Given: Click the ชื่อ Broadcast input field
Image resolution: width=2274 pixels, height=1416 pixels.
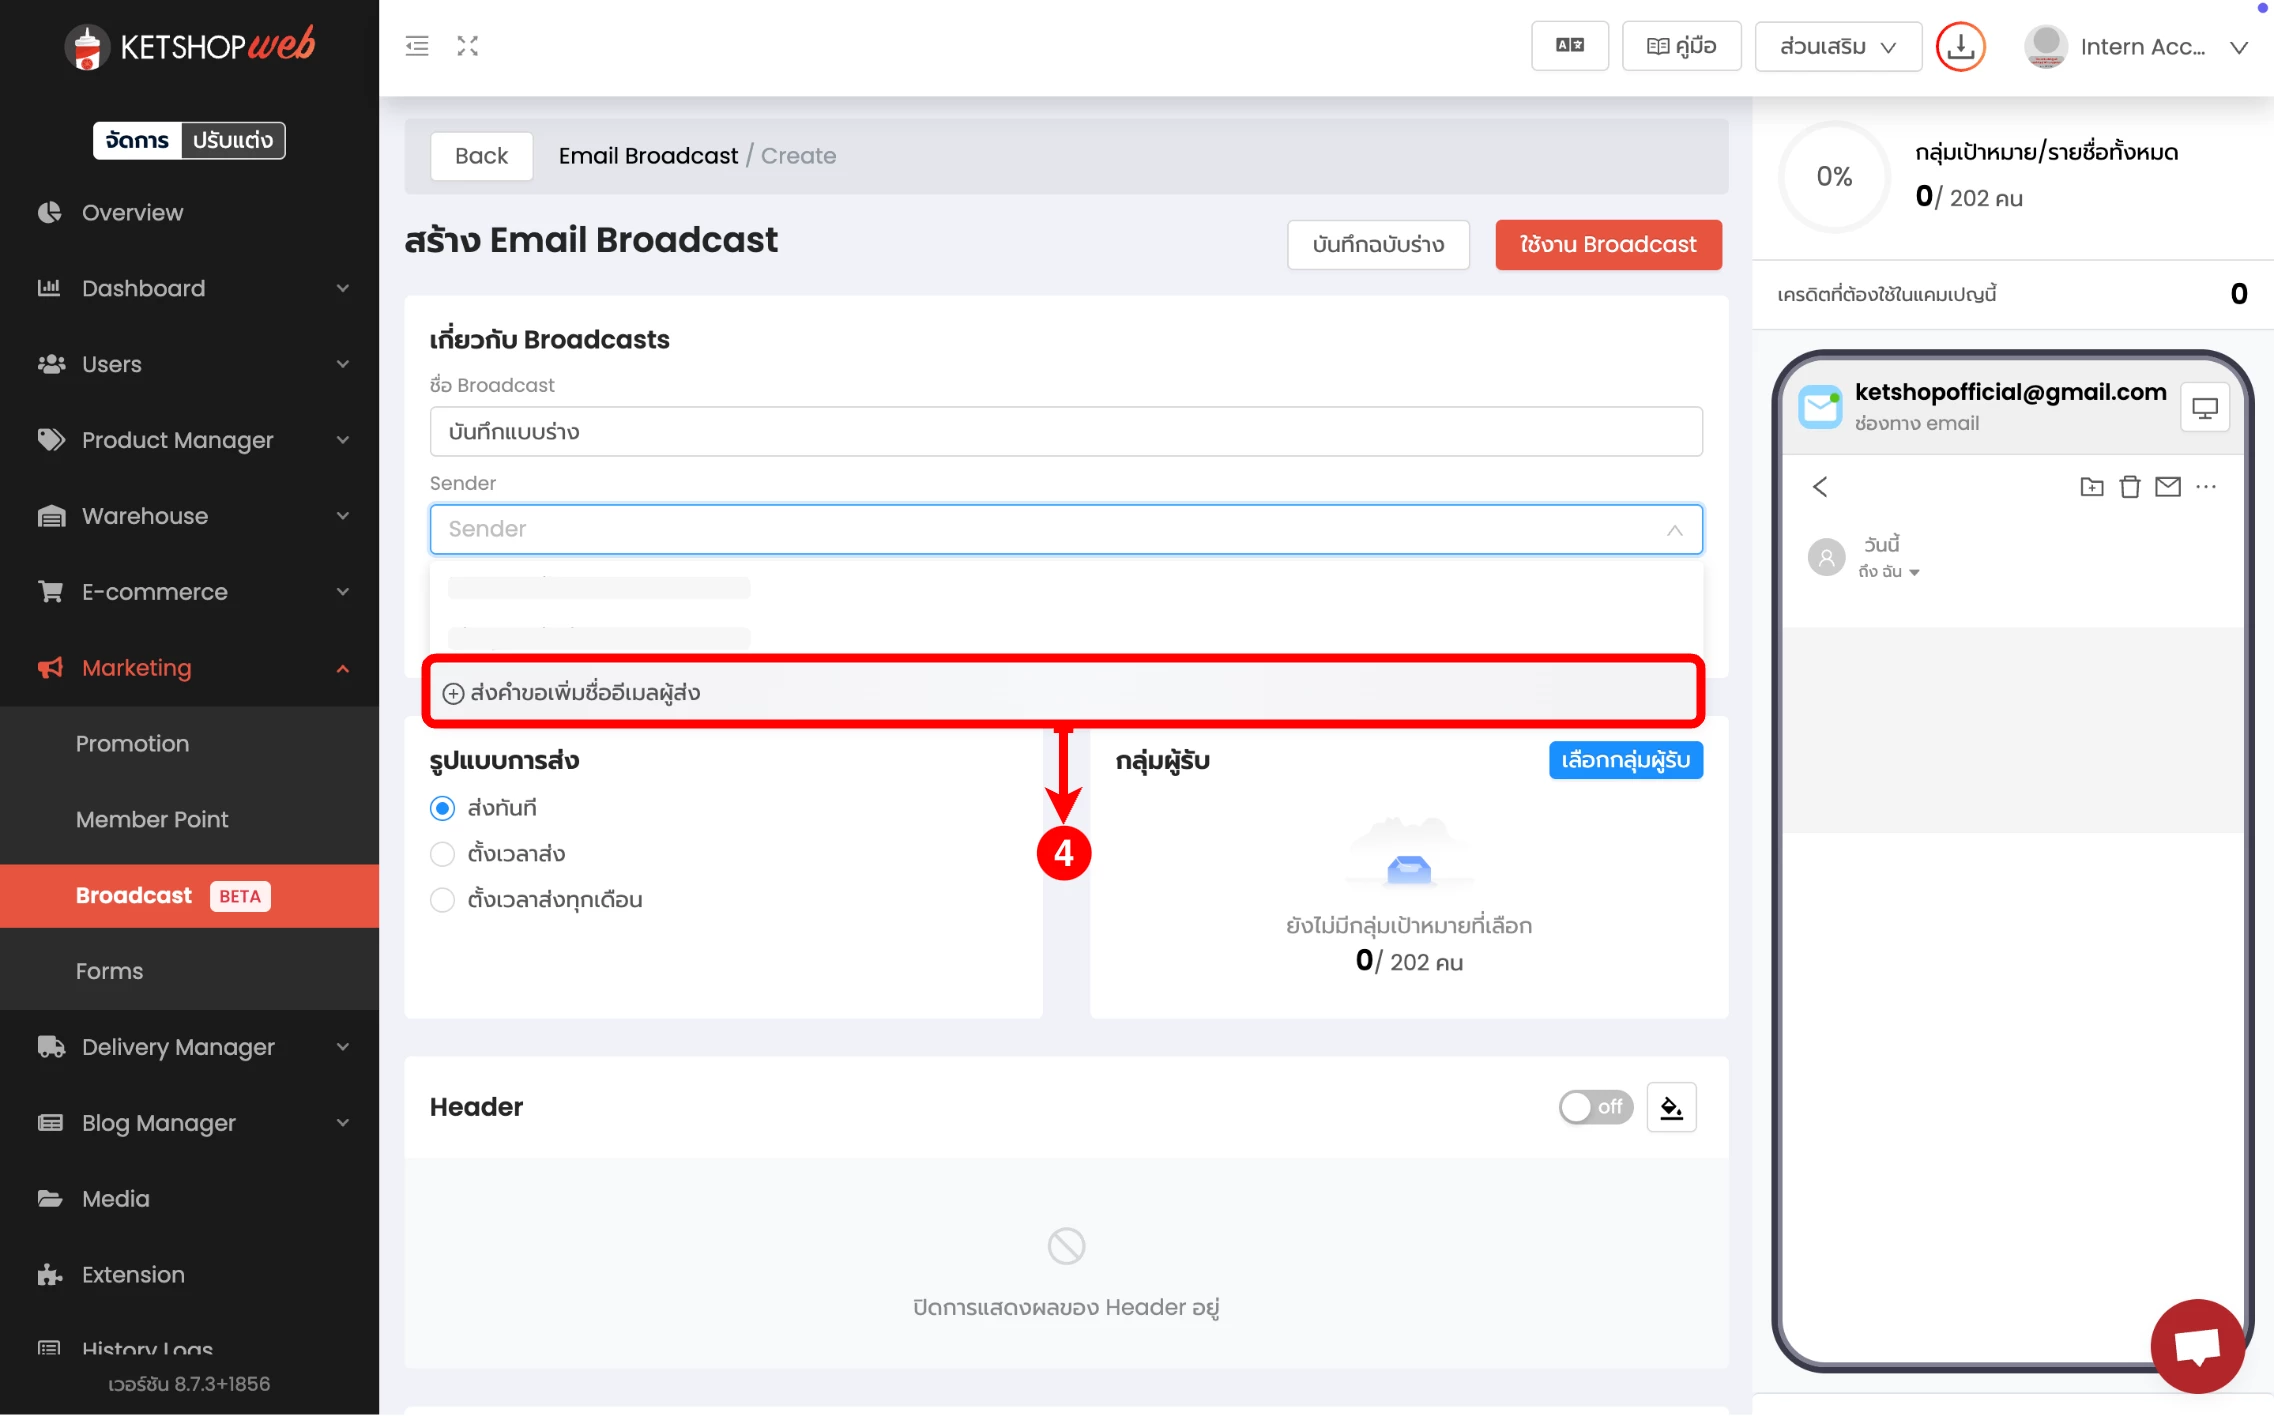Looking at the screenshot, I should (1065, 432).
